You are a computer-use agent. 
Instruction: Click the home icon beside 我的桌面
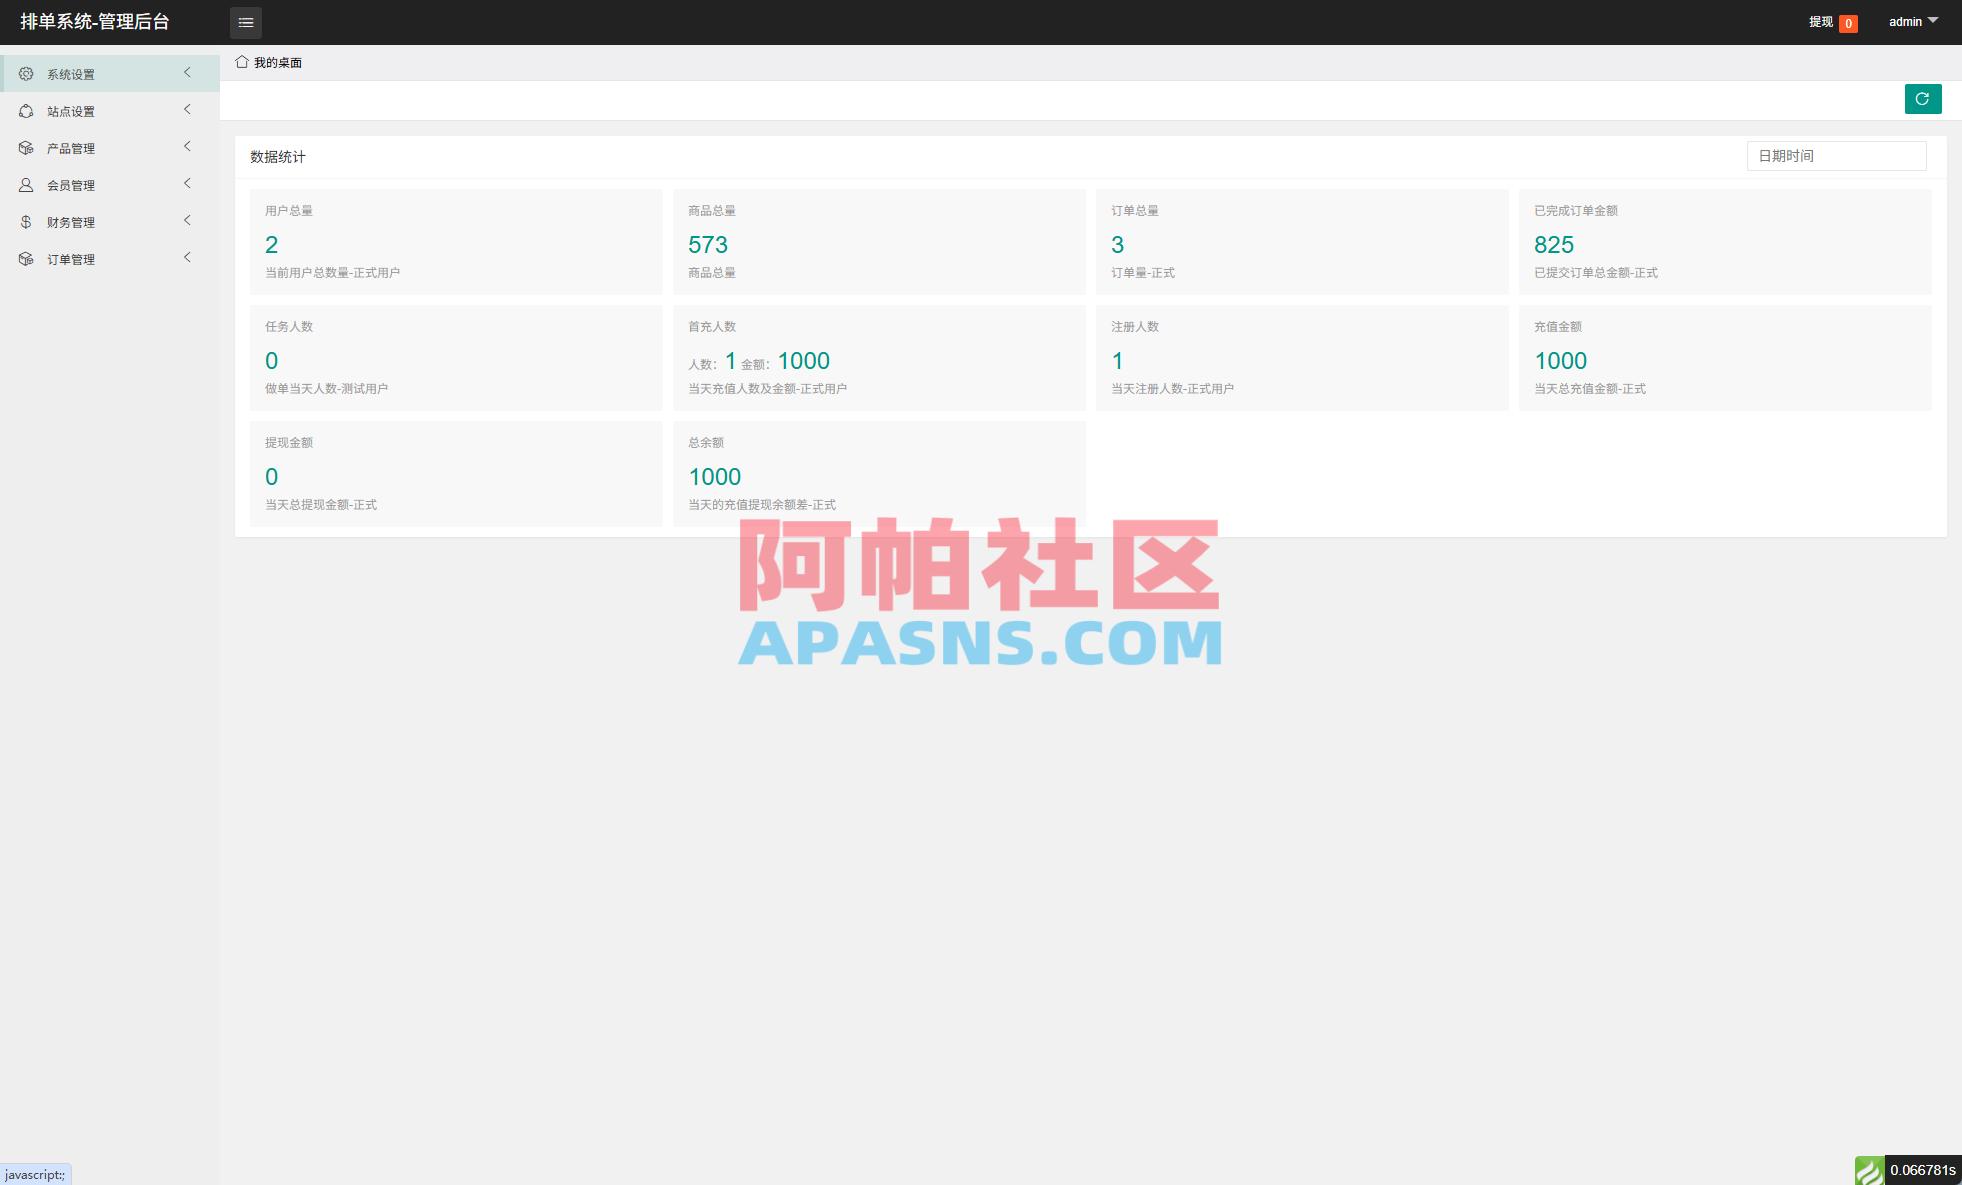pyautogui.click(x=241, y=62)
